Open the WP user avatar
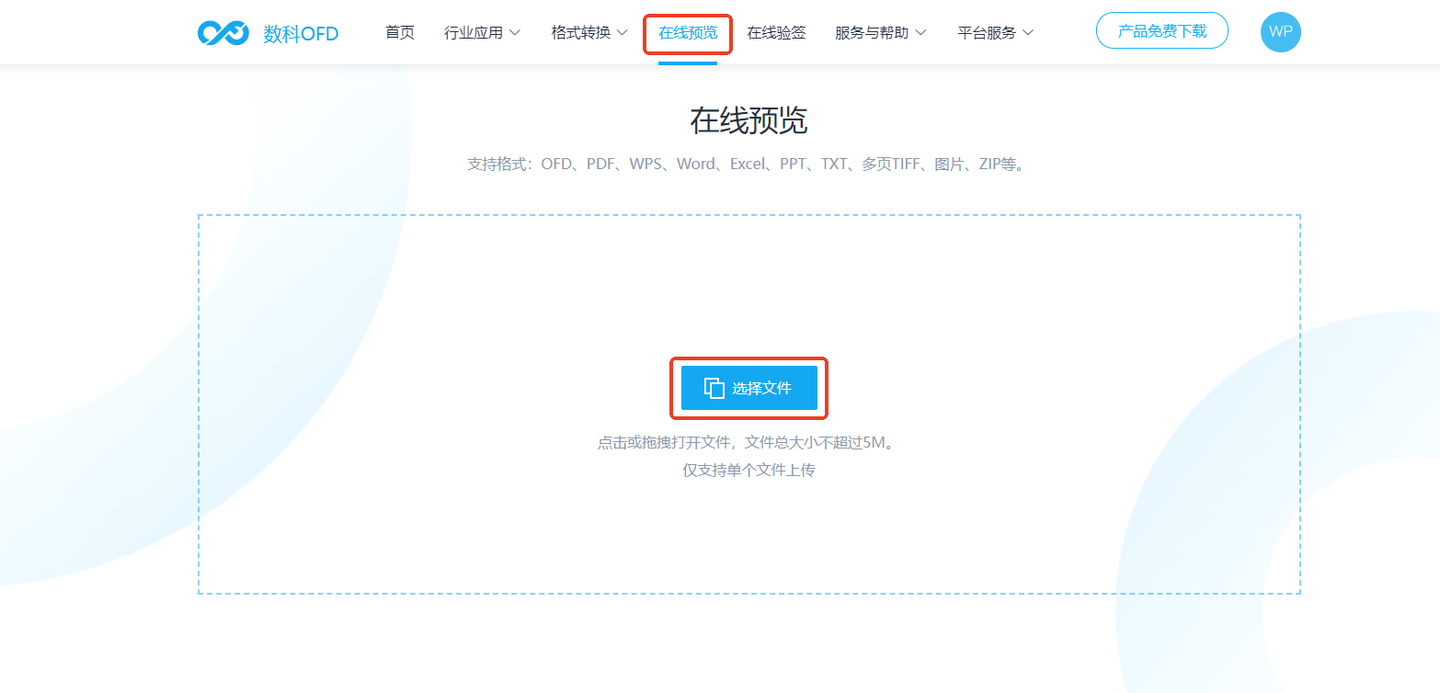Screen dimensions: 1440x693 (x=1281, y=31)
